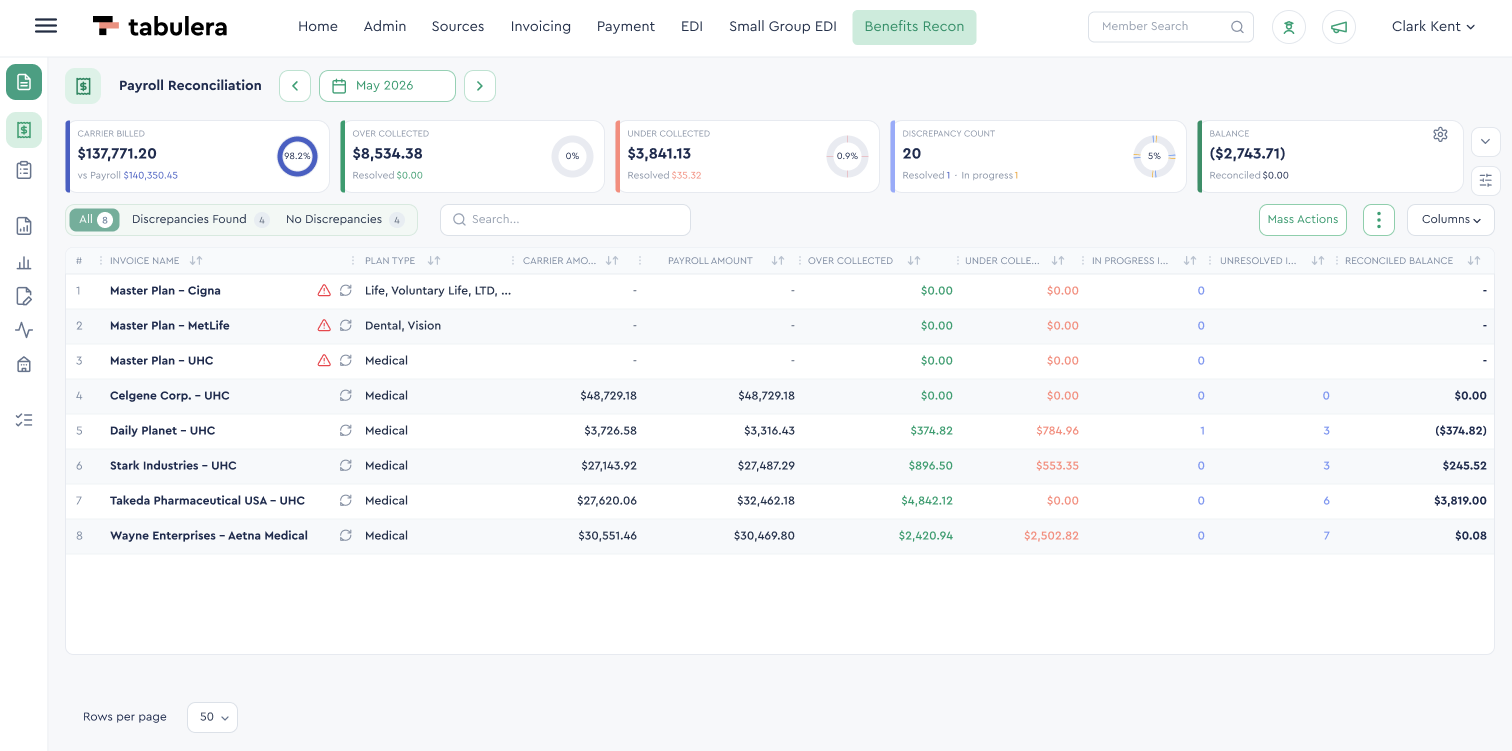Click the Member Search field
This screenshot has width=1512, height=751.
click(x=1171, y=27)
